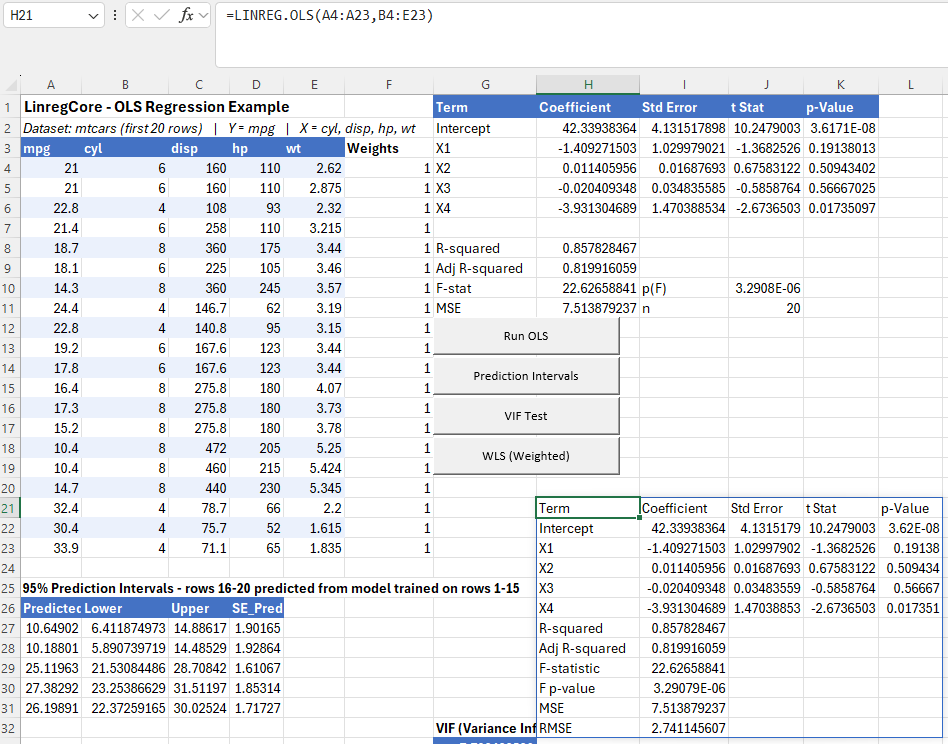Viewport: 948px width, 744px height.
Task: Select the Weights header cell
Action: tap(373, 148)
